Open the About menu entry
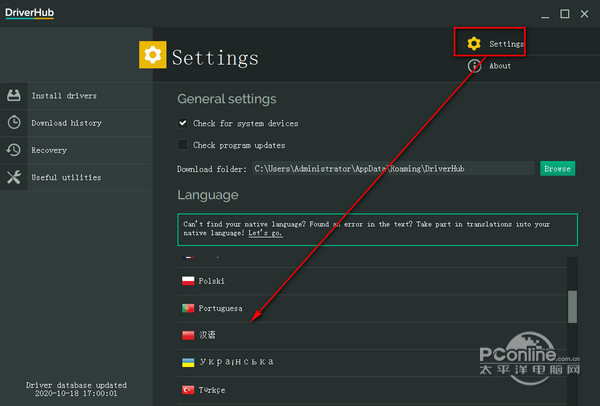Viewport: 600px width, 406px height. coord(500,66)
